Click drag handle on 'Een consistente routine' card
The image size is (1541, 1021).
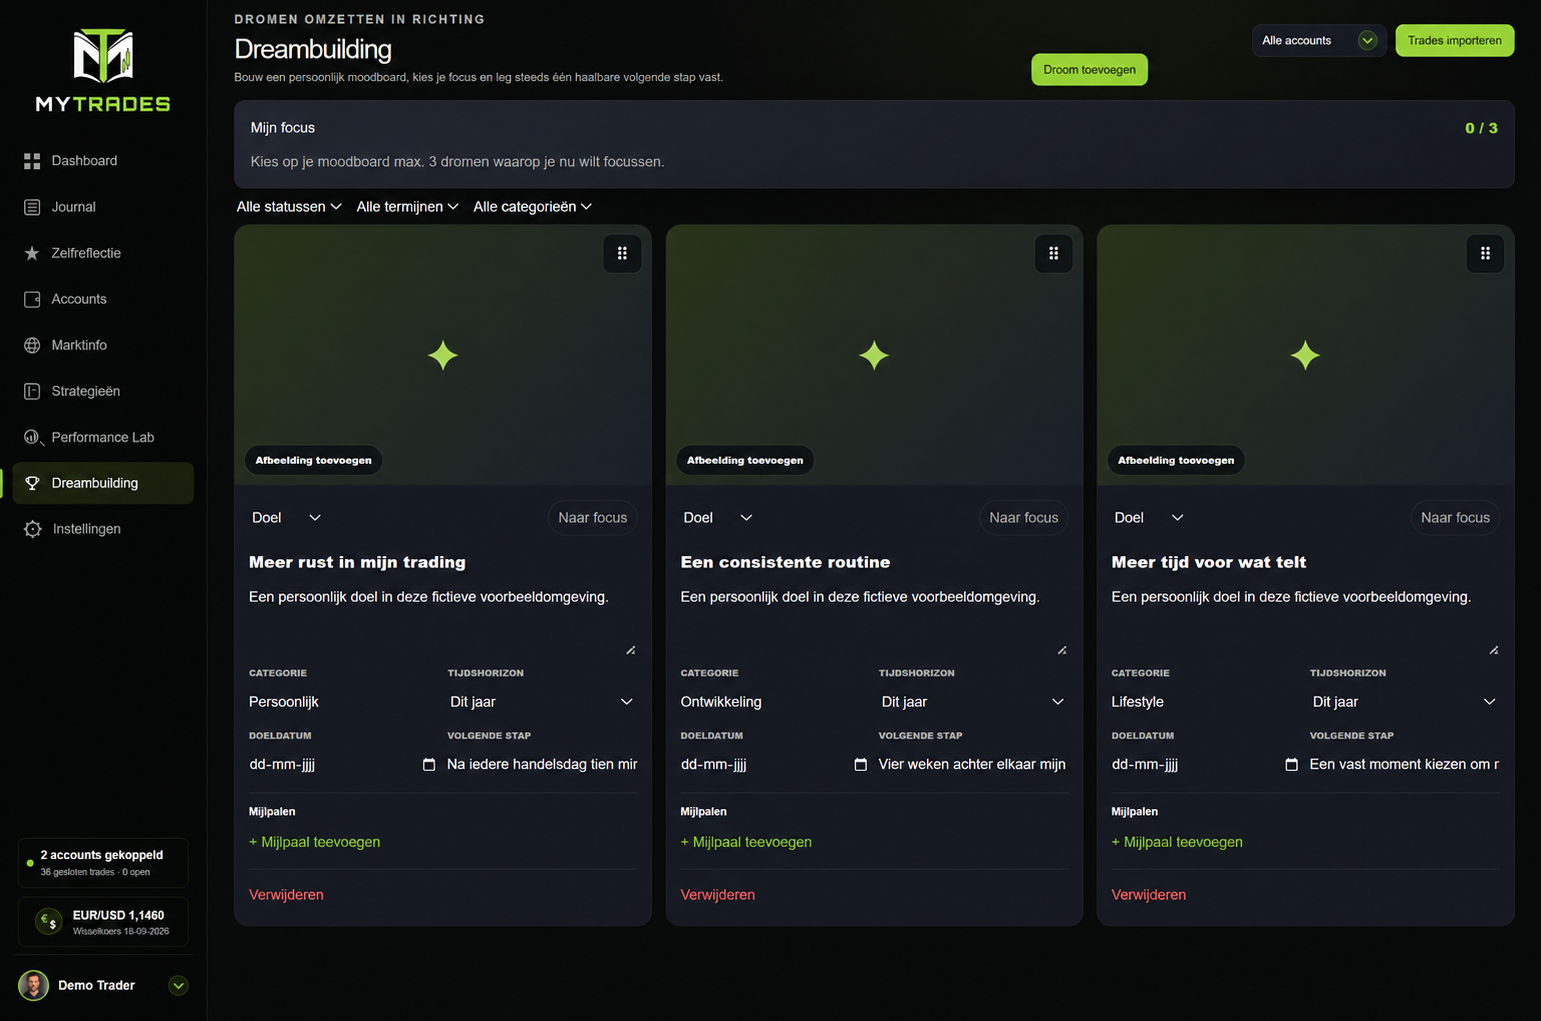click(x=1053, y=253)
